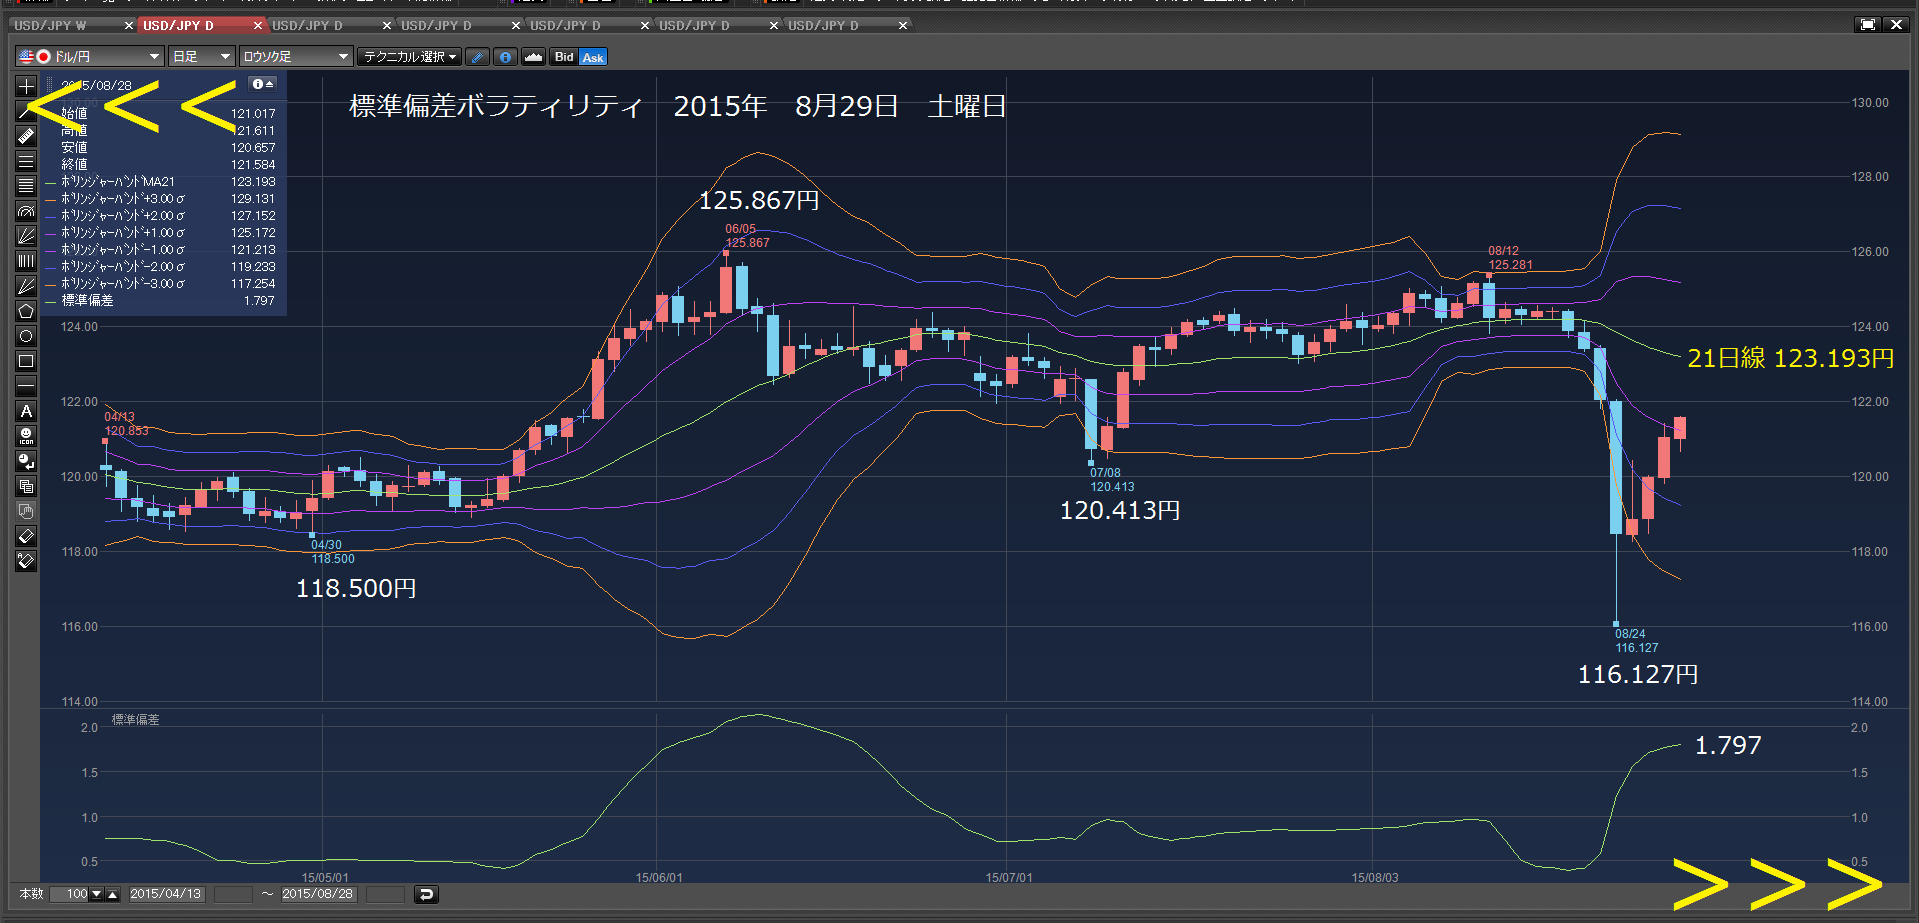The image size is (1919, 923).
Task: Select the three-line parallel lines tool
Action: [x=26, y=161]
